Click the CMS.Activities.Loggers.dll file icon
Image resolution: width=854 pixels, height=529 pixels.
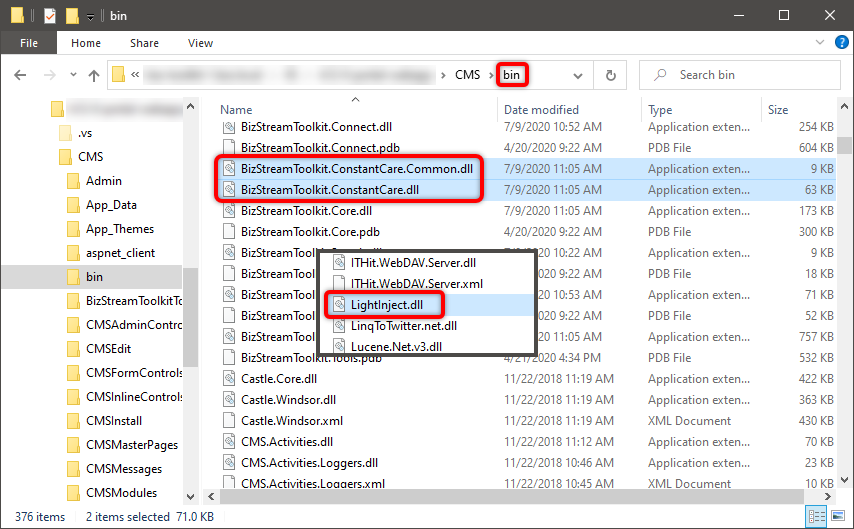229,463
